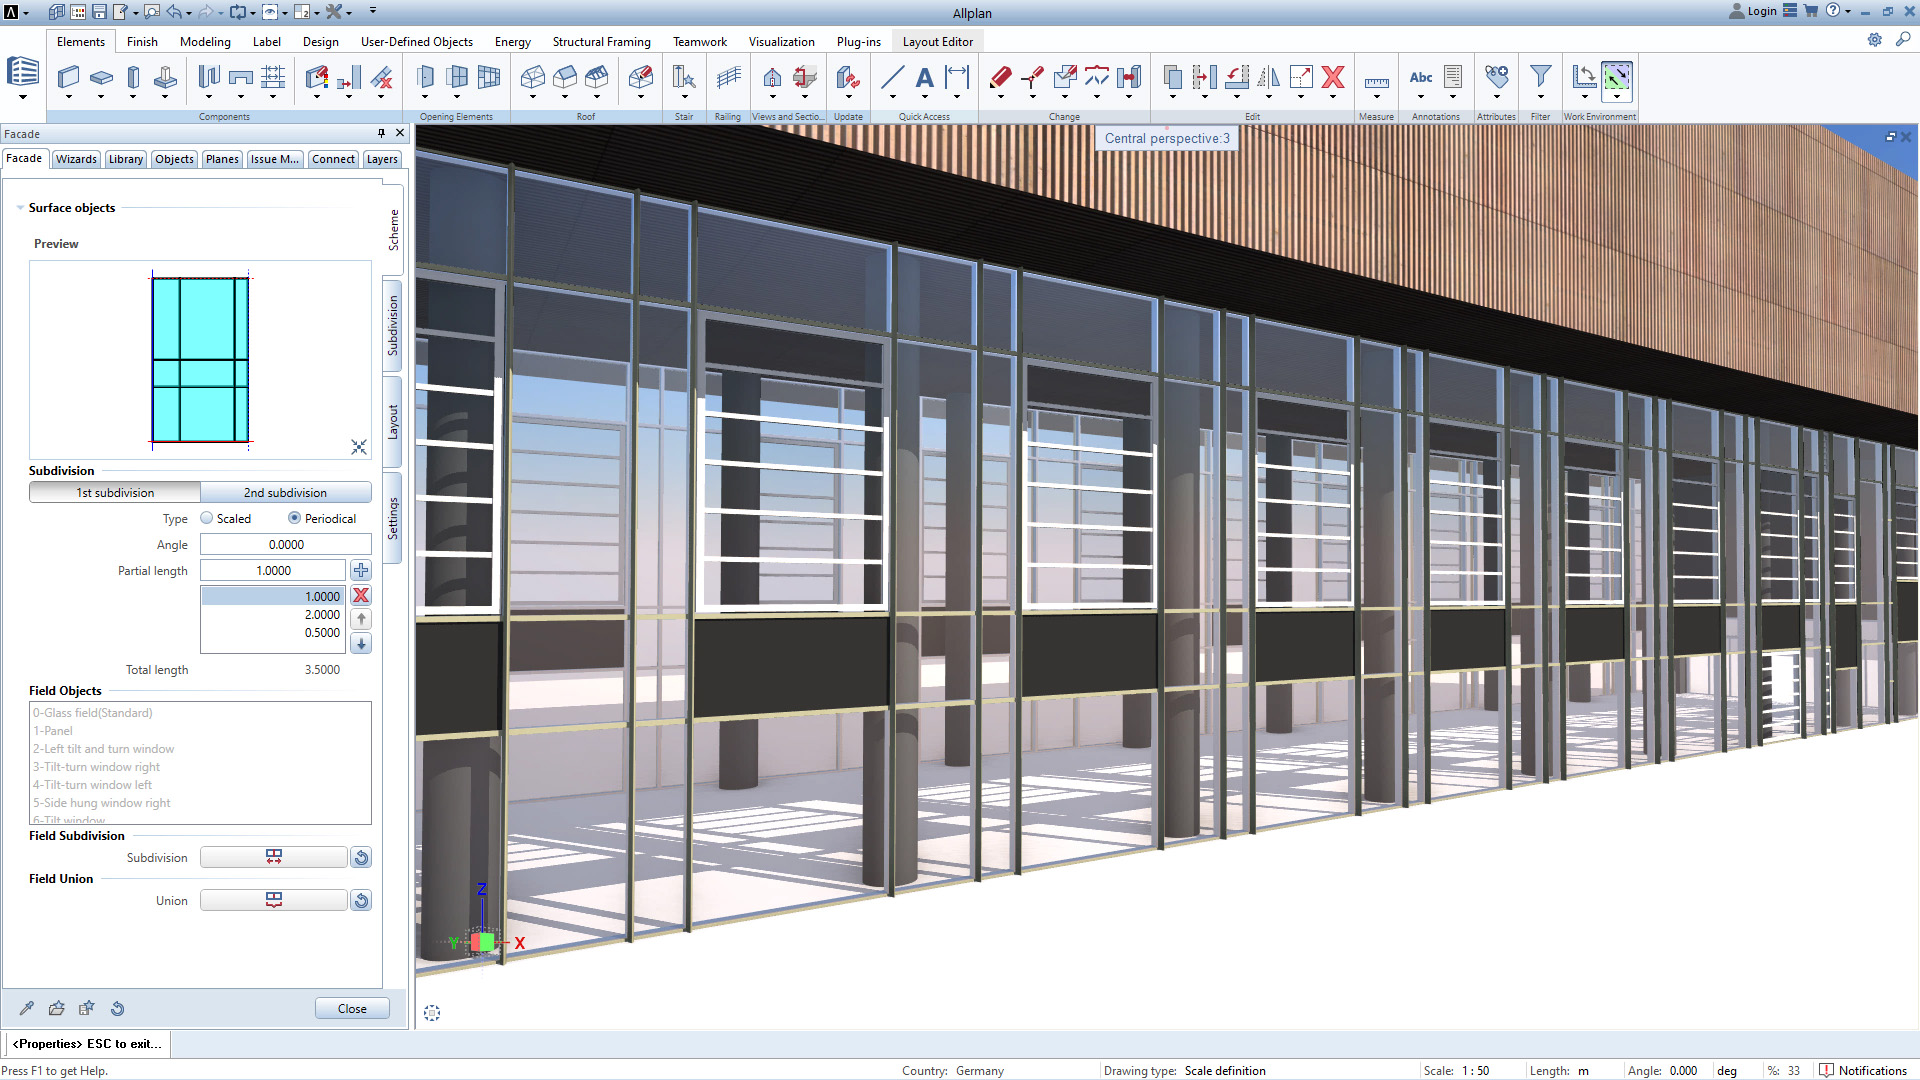Select the Wall tool in Components
The height and width of the screenshot is (1080, 1920).
(x=68, y=78)
